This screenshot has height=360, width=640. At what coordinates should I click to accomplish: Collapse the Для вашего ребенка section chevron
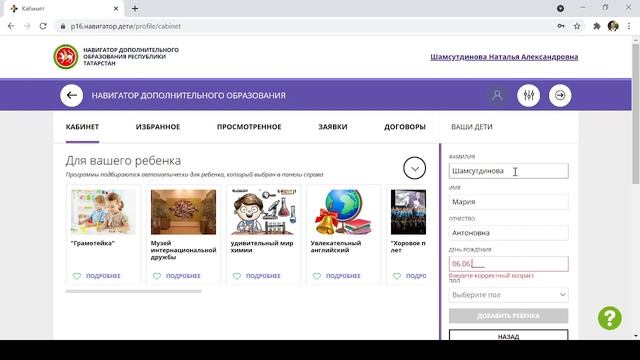click(414, 168)
